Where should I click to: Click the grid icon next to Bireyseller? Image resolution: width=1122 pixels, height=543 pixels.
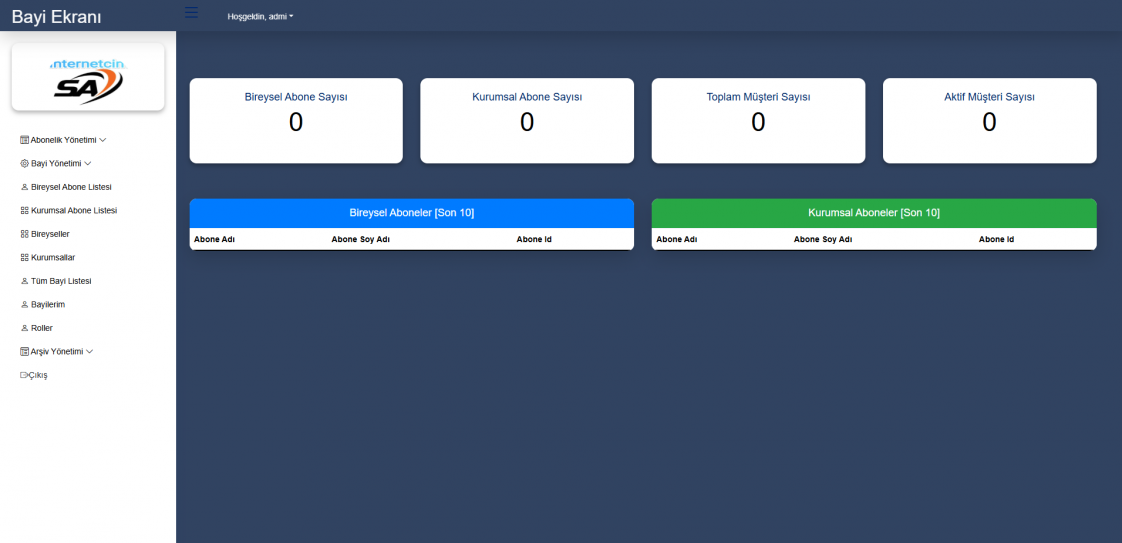click(x=25, y=234)
